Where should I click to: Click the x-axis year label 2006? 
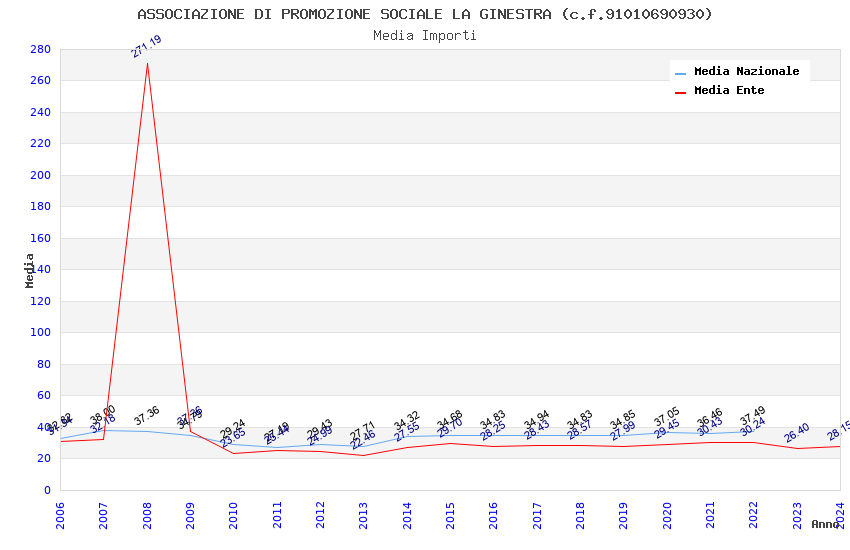[60, 515]
